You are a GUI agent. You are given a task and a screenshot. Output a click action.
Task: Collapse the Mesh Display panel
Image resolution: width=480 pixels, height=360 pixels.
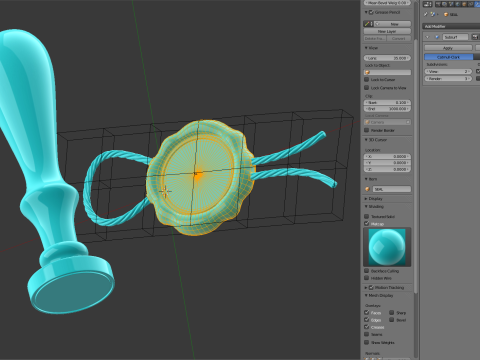click(x=366, y=295)
